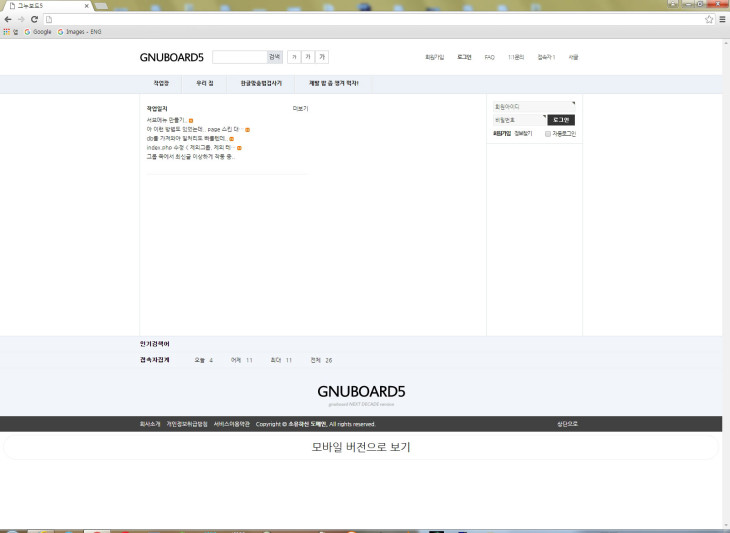Open the 작업장 navigation menu
Screen dimensions: 730x533
[161, 83]
